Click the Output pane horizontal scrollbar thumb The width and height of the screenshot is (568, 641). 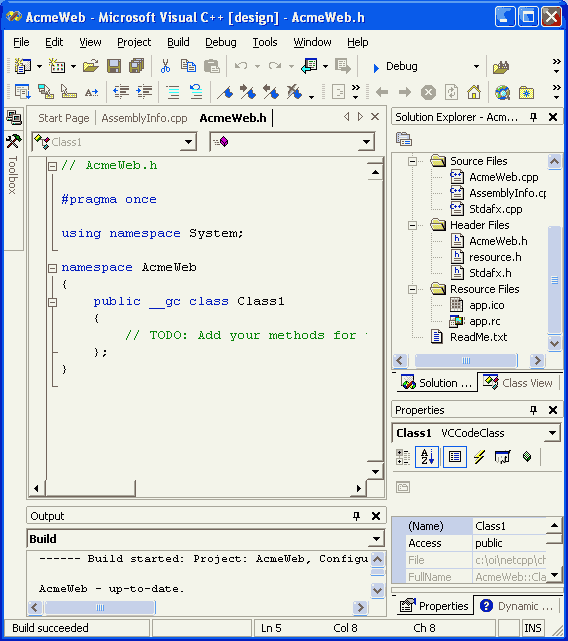[100, 607]
